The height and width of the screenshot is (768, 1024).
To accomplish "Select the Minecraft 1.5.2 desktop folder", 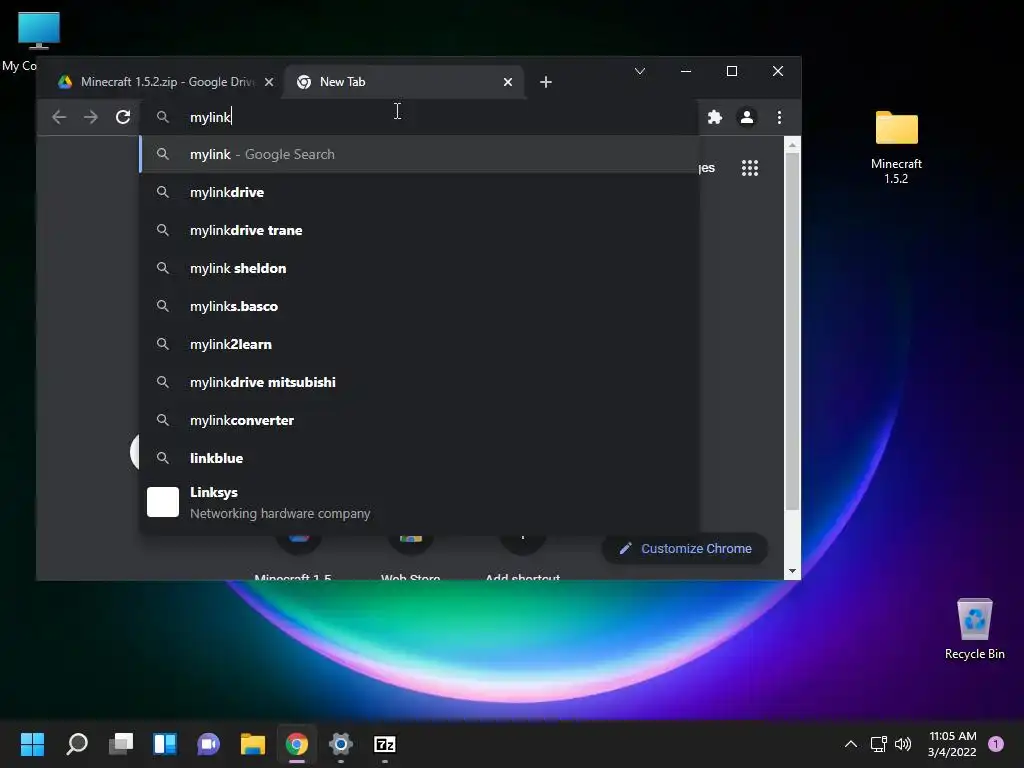I will point(896,147).
